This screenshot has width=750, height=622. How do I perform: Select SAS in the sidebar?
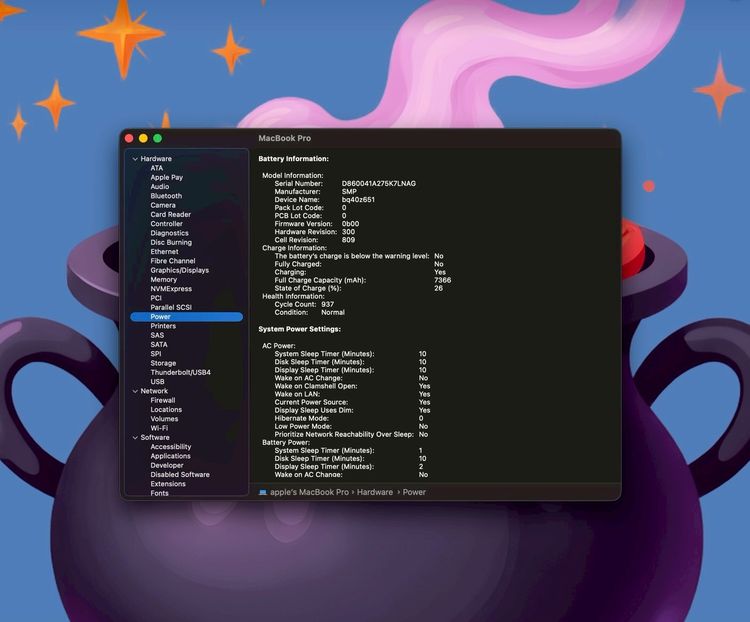157,335
